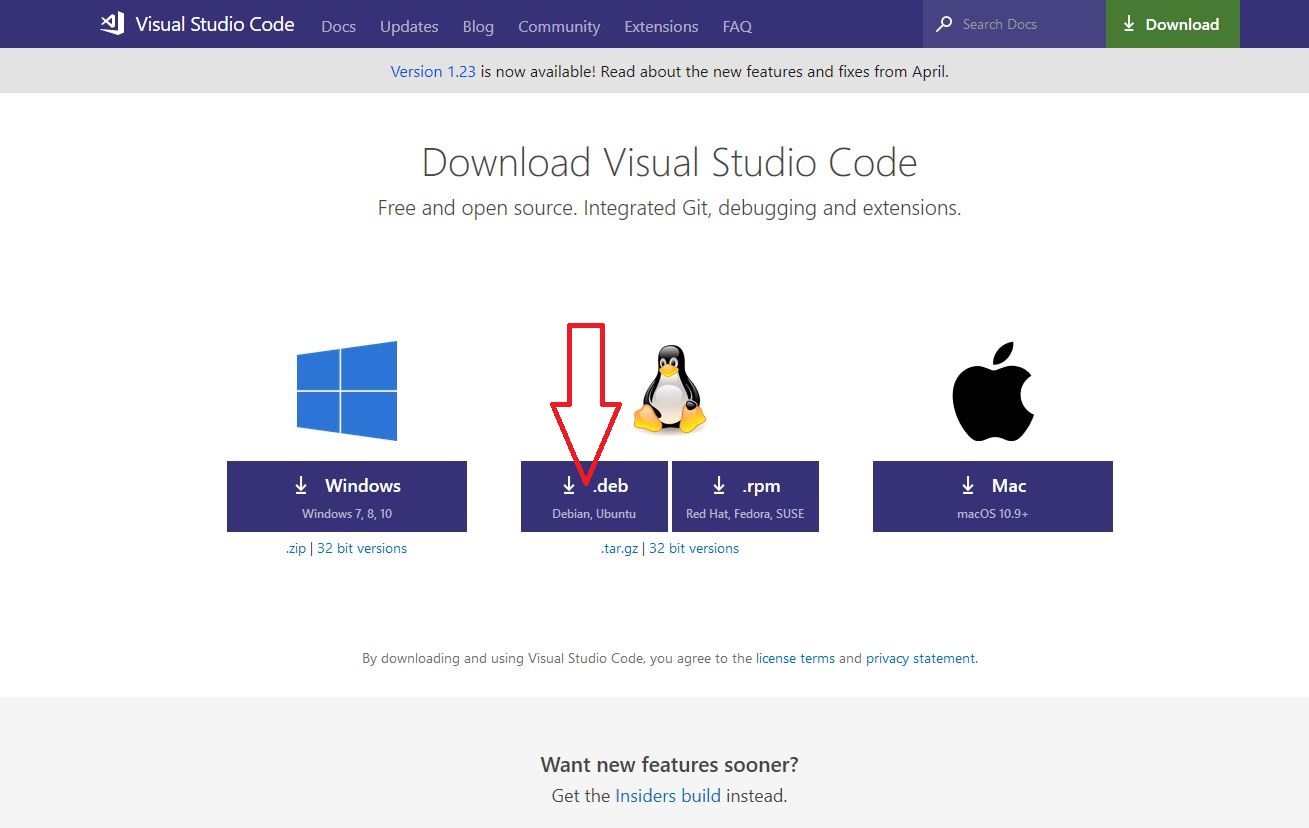The width and height of the screenshot is (1309, 828).
Task: Click the download arrow icon in header Download button
Action: (1129, 24)
